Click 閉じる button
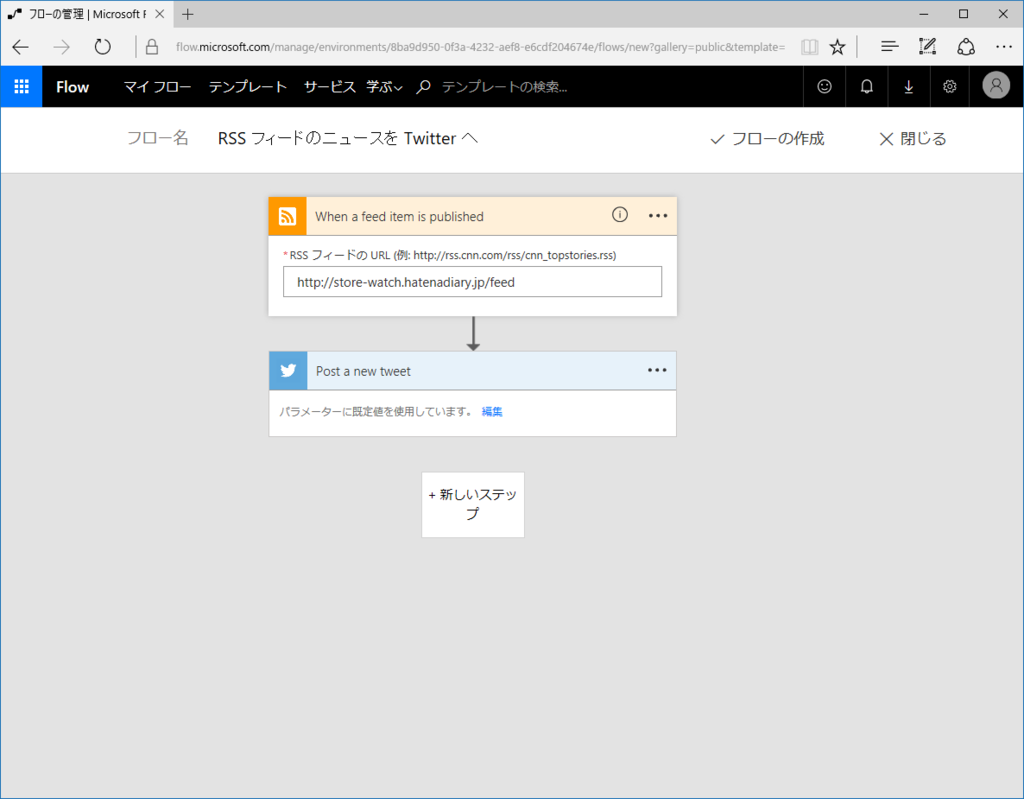The height and width of the screenshot is (799, 1024). pos(912,139)
